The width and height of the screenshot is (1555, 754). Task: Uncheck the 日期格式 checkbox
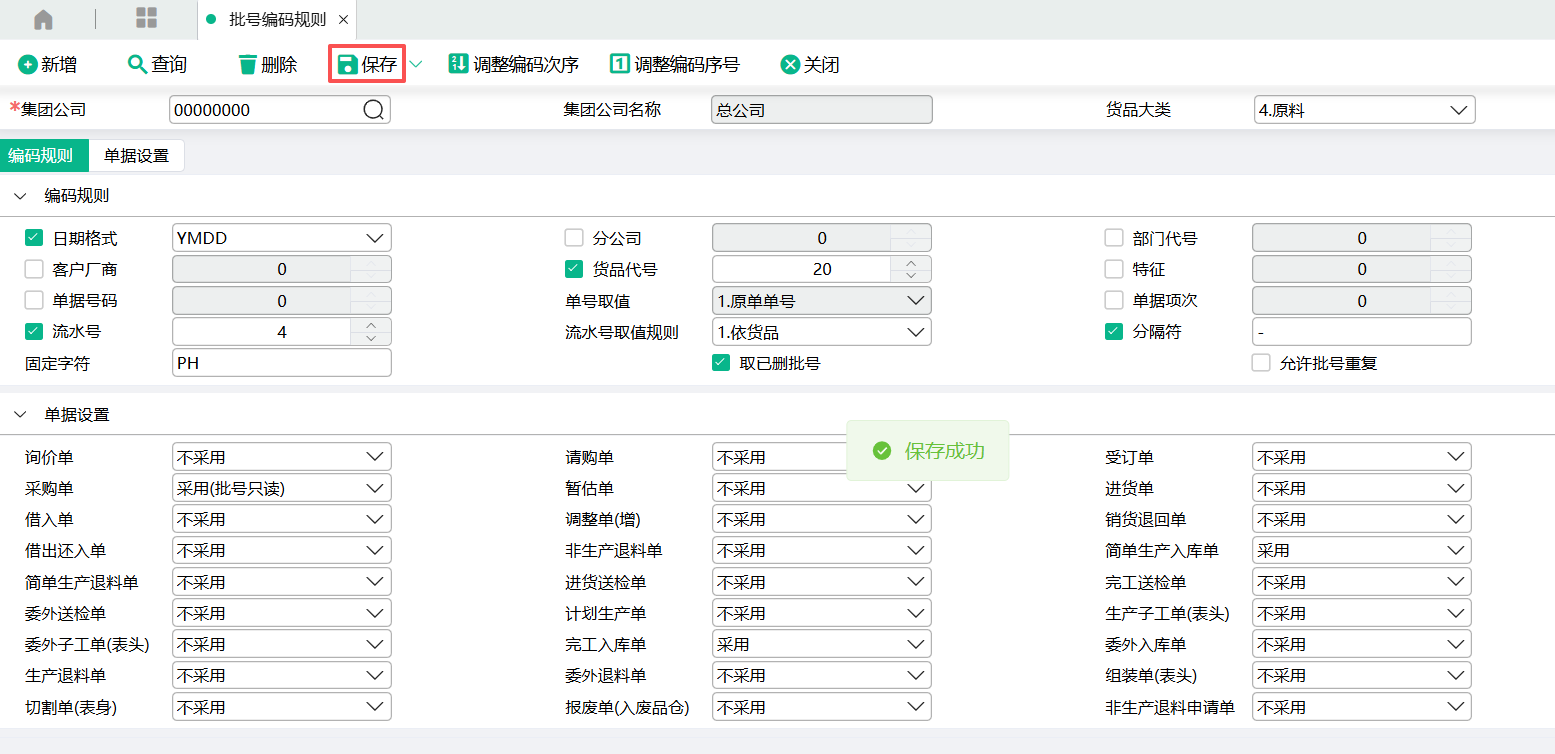pyautogui.click(x=34, y=238)
